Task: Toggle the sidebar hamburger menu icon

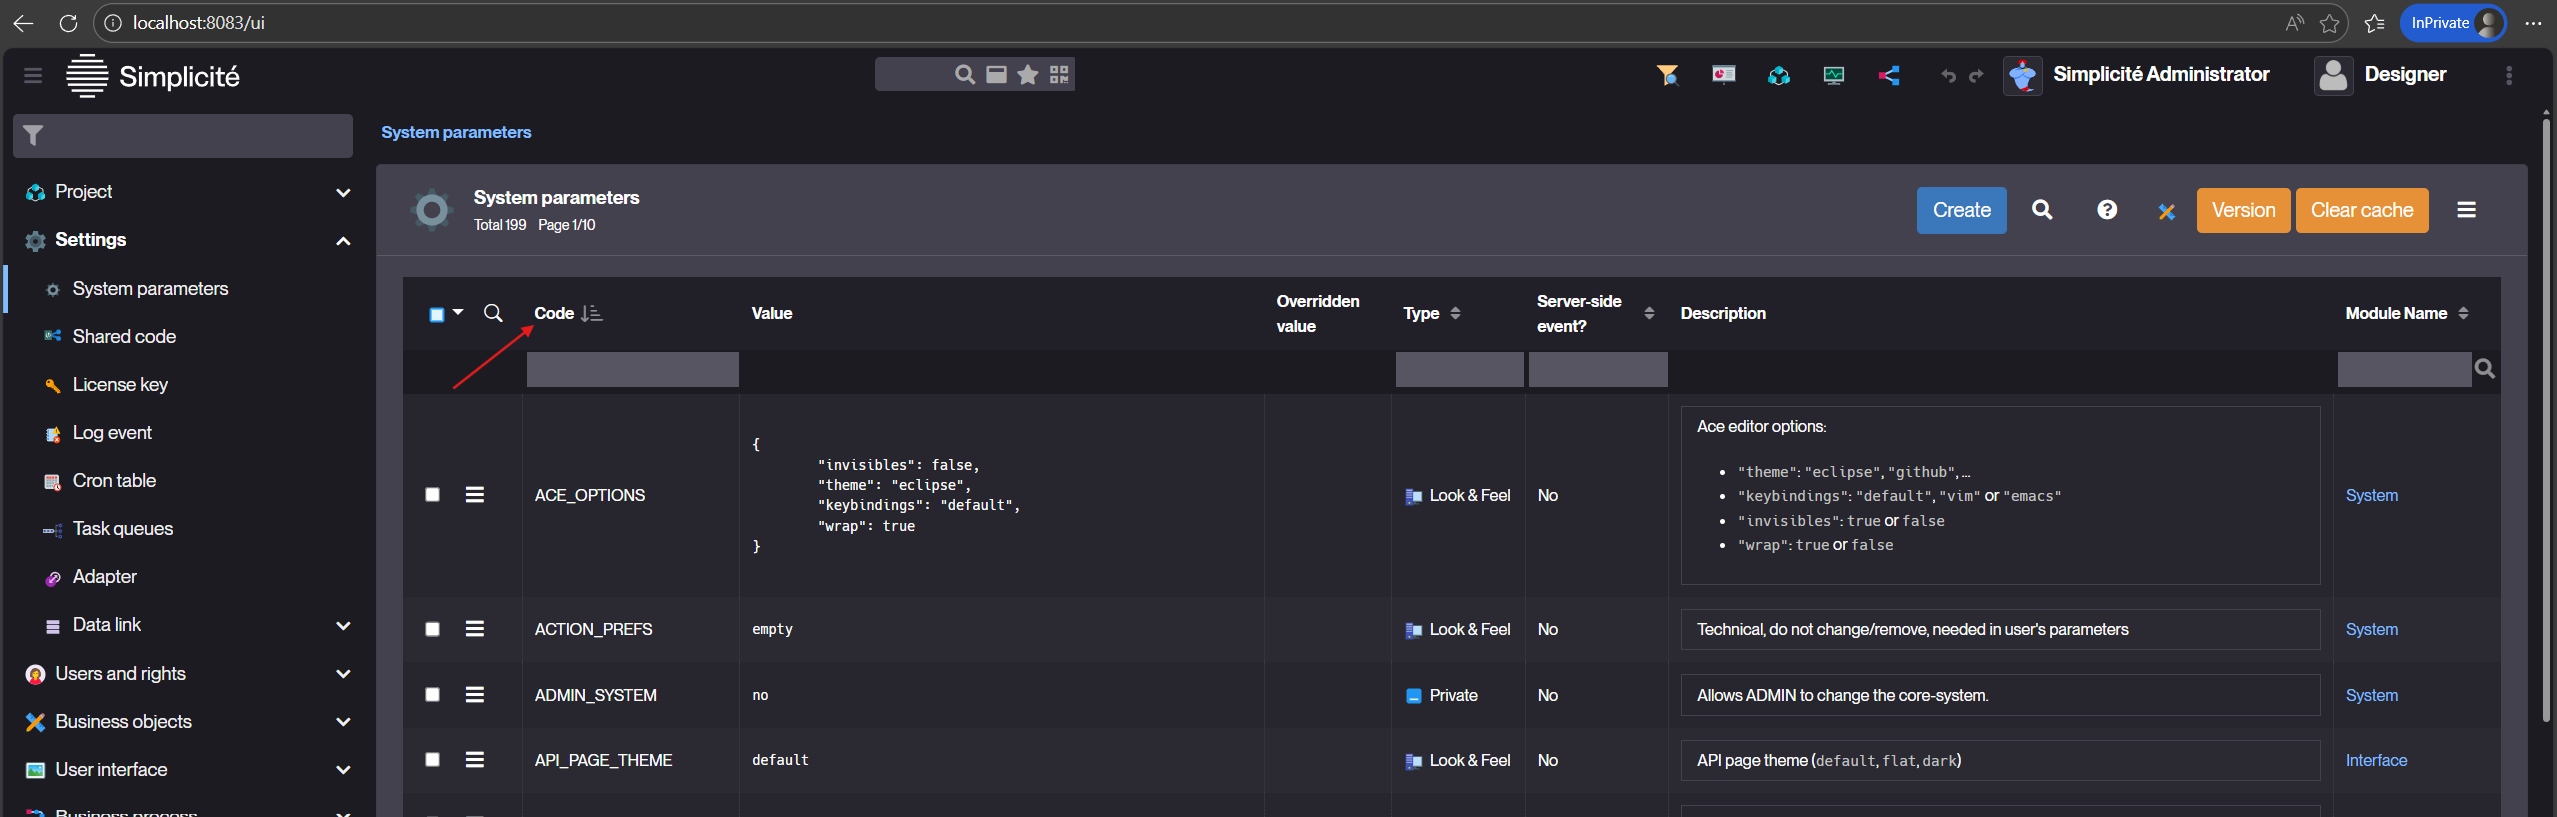Action: (33, 76)
